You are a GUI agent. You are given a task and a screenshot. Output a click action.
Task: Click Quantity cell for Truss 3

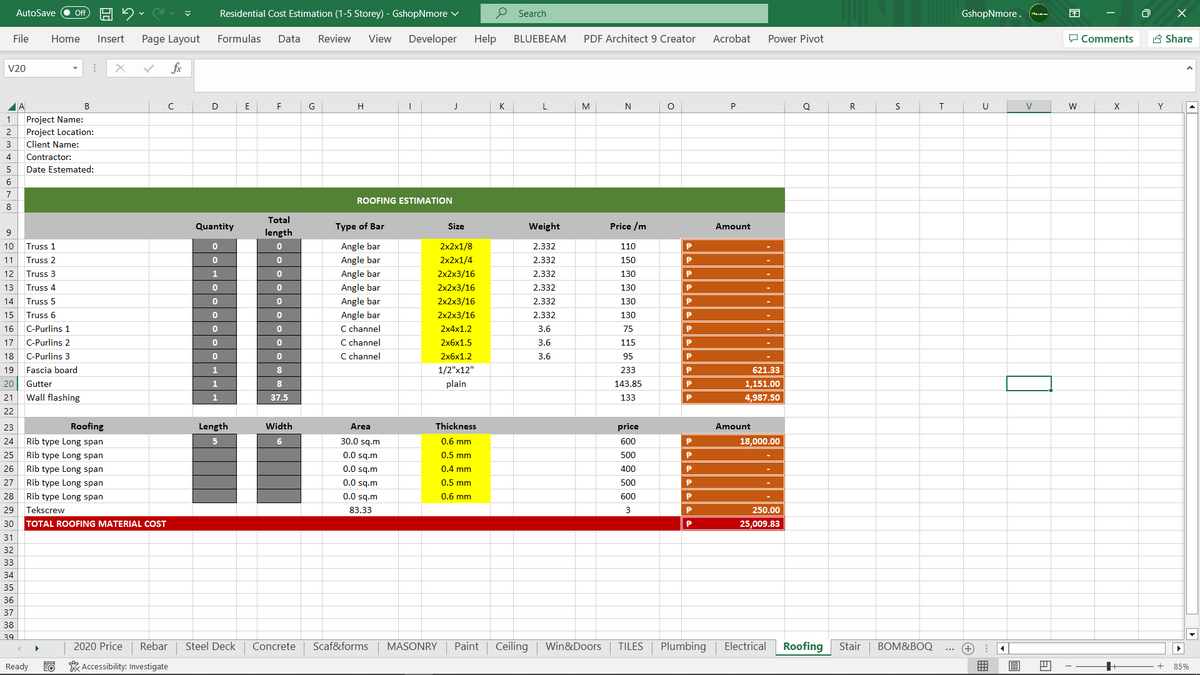click(x=215, y=273)
